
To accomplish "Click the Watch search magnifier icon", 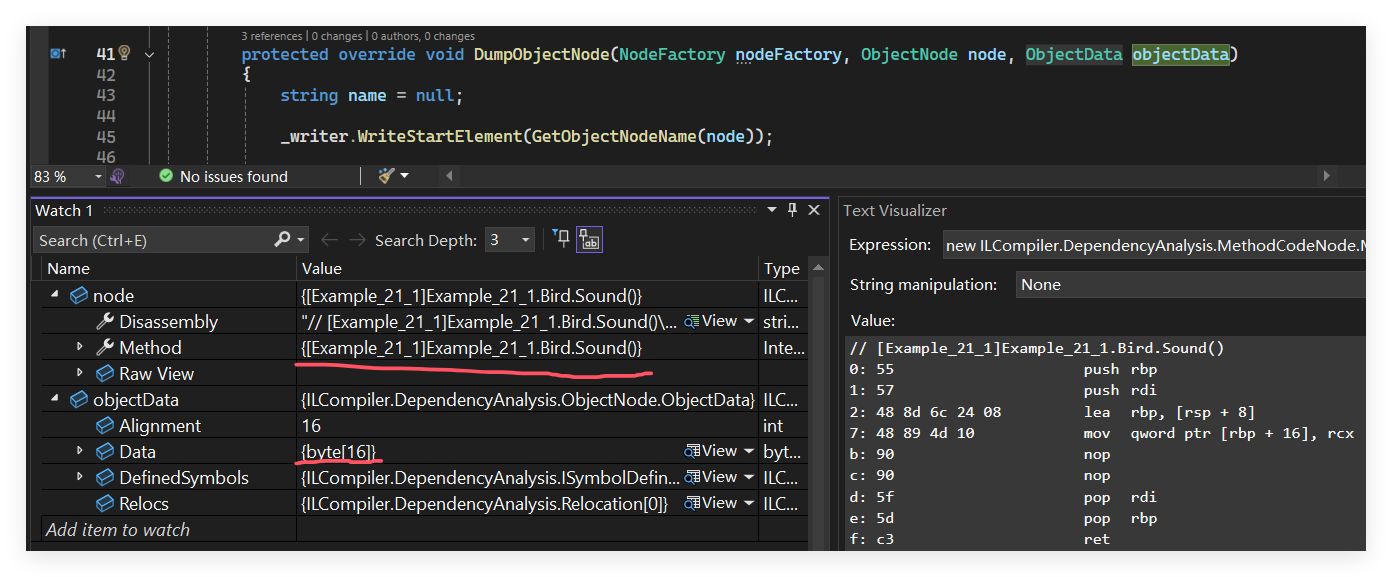I will coord(282,240).
